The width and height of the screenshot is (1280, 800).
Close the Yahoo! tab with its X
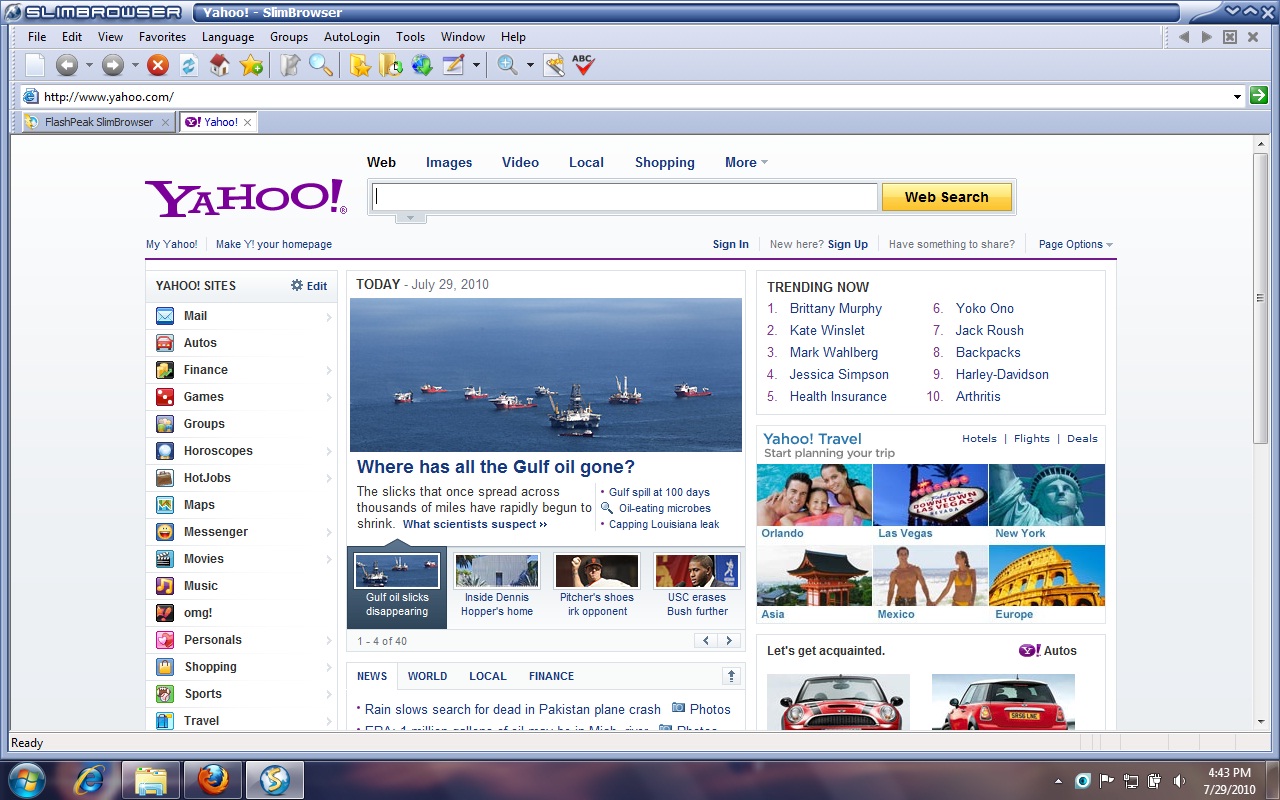248,122
